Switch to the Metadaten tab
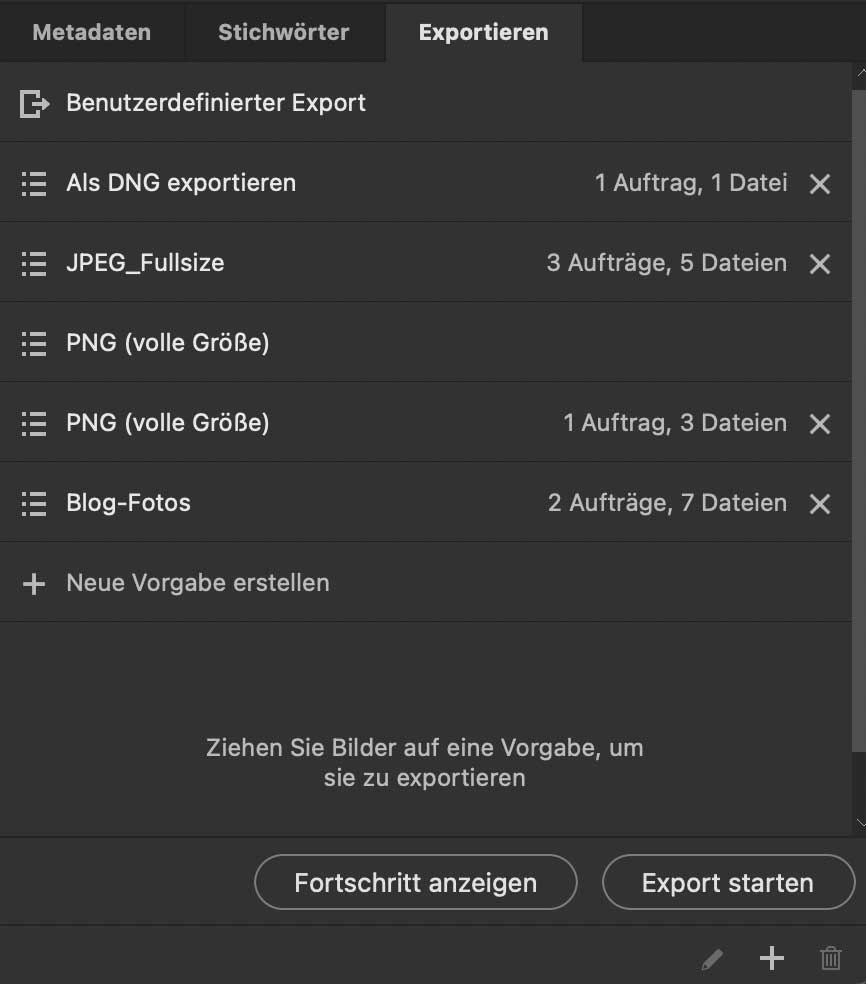Screen dimensions: 866x984 click(x=92, y=32)
